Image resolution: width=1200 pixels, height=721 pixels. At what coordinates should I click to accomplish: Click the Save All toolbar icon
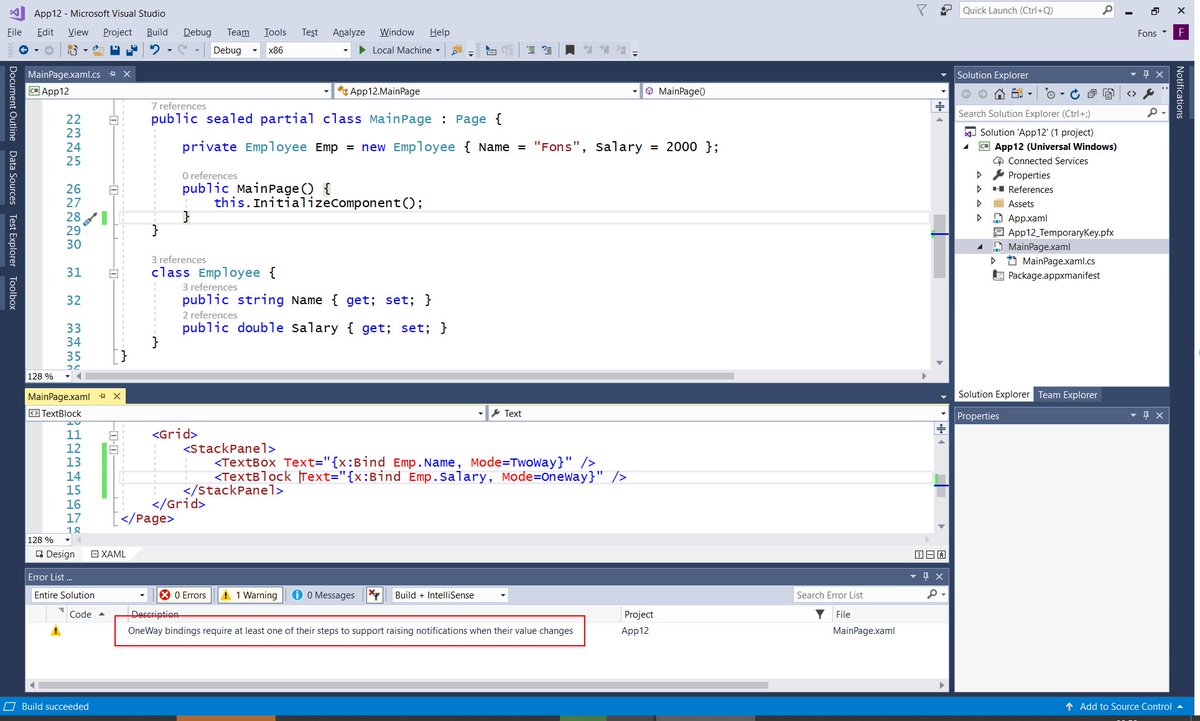tap(135, 49)
